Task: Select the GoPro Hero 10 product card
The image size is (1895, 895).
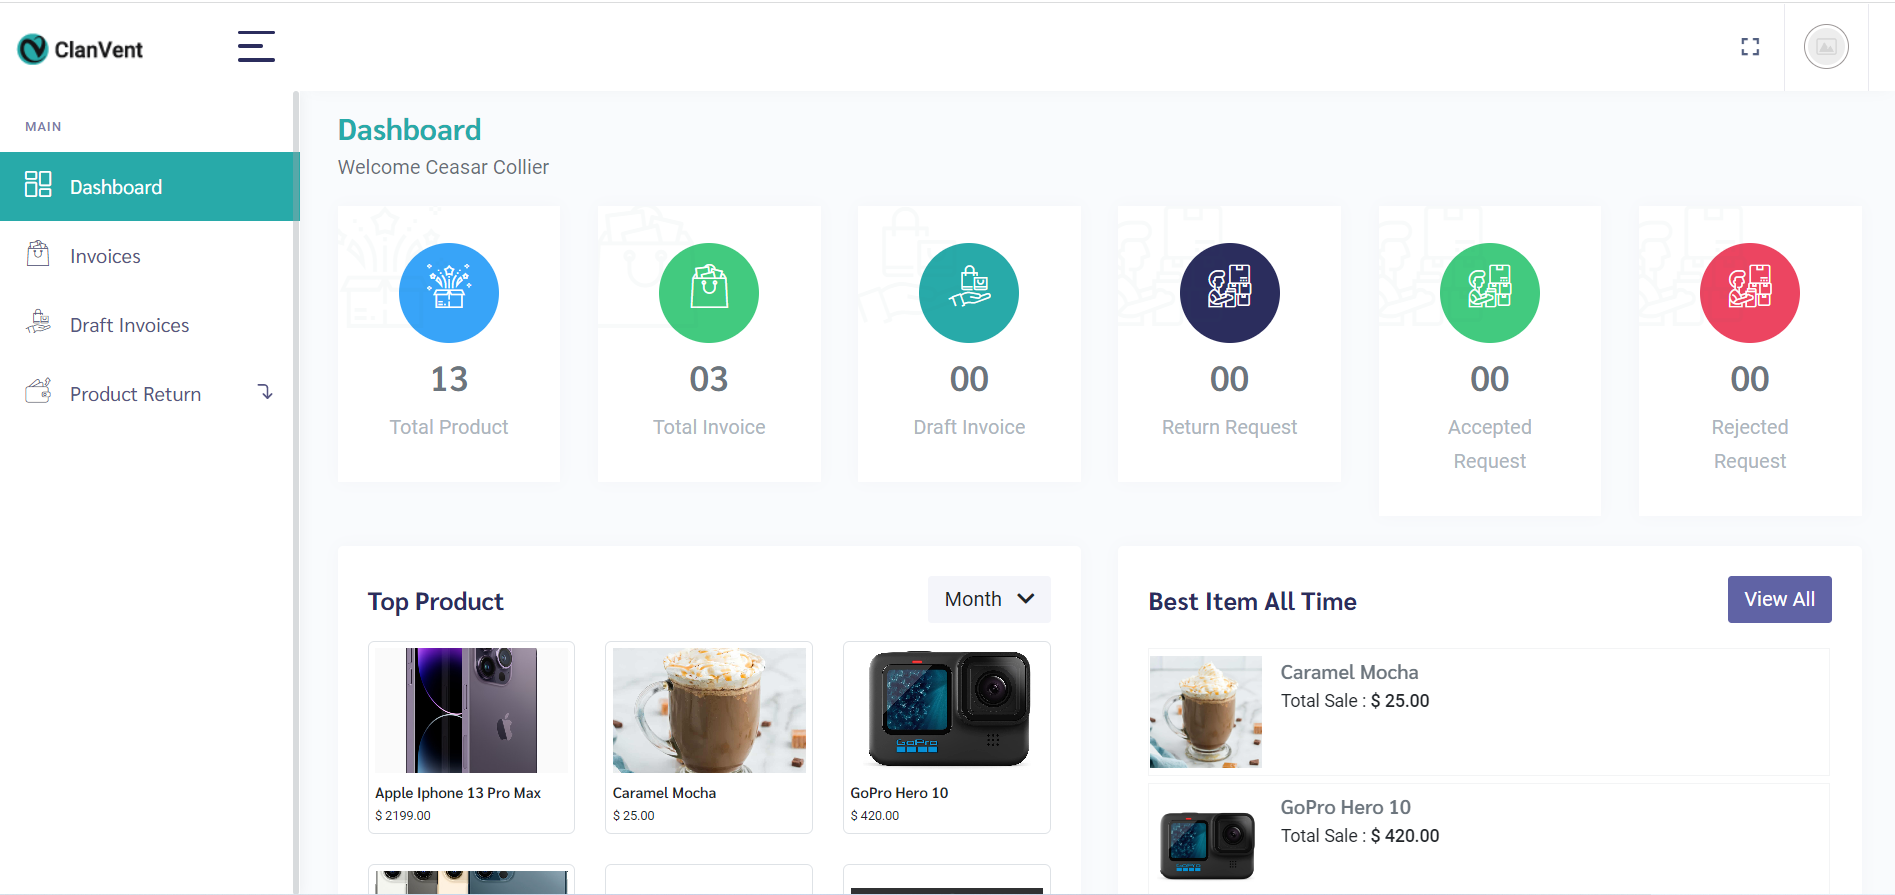Action: pyautogui.click(x=946, y=737)
